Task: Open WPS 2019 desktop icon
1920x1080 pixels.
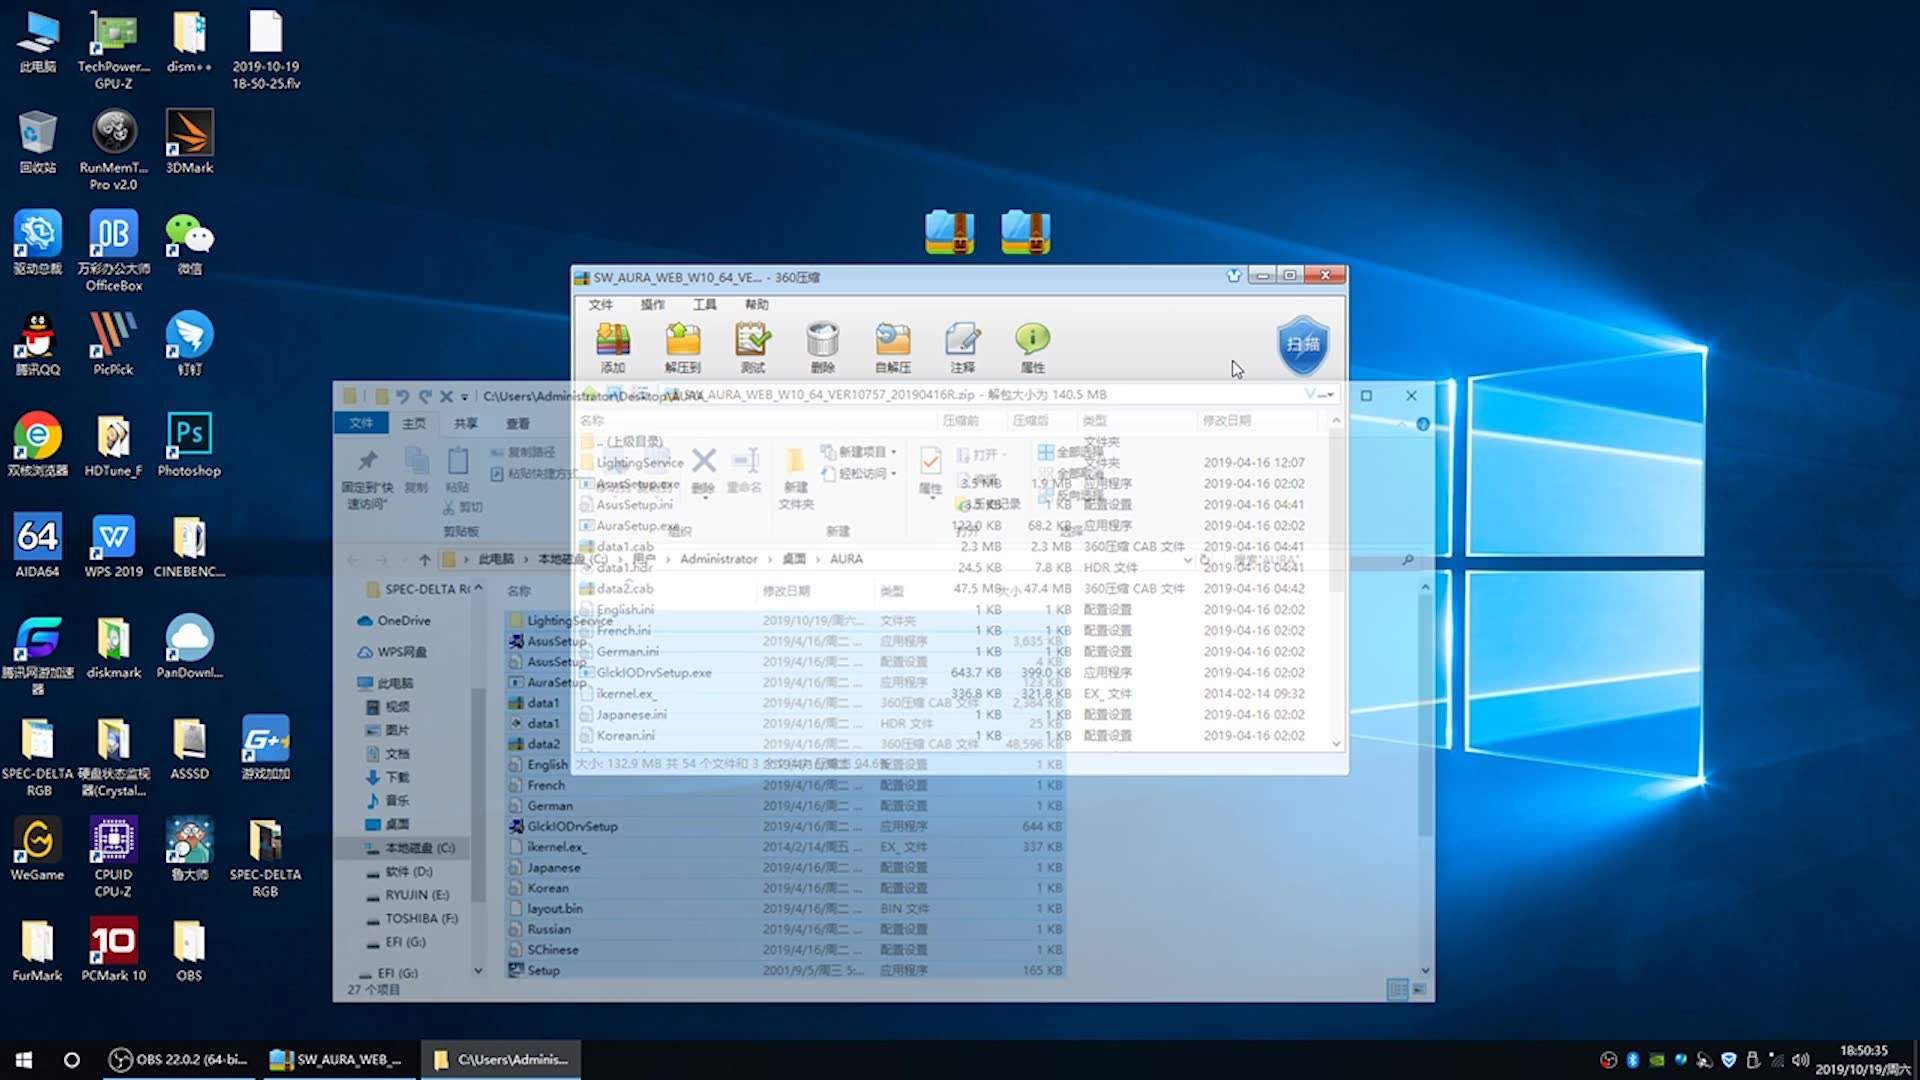Action: coord(113,546)
